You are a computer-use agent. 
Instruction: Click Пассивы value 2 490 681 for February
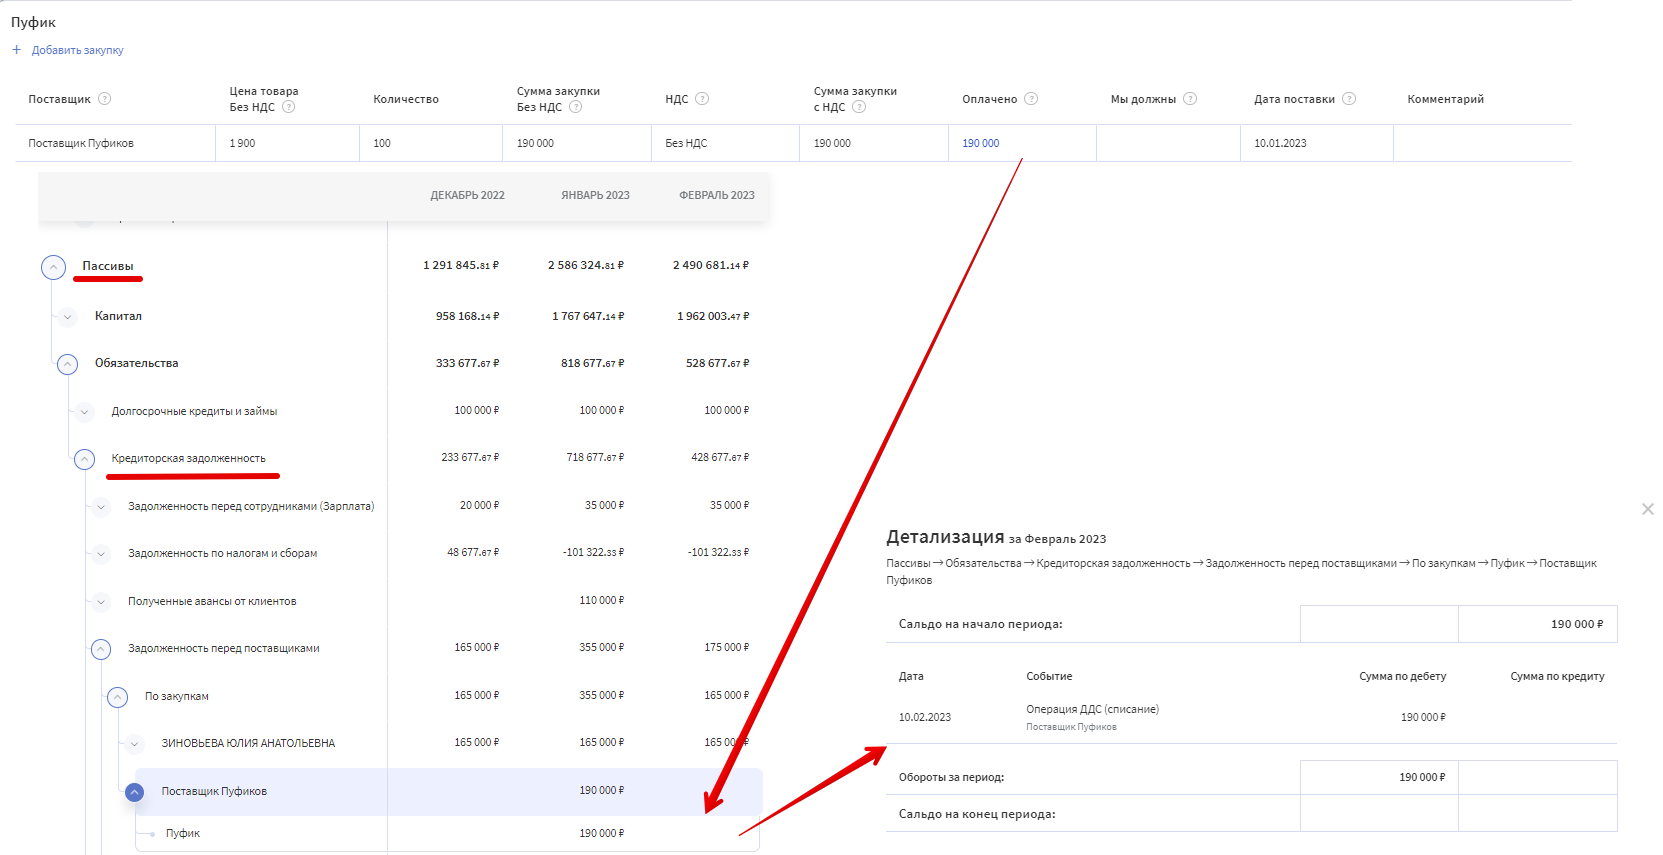point(711,265)
